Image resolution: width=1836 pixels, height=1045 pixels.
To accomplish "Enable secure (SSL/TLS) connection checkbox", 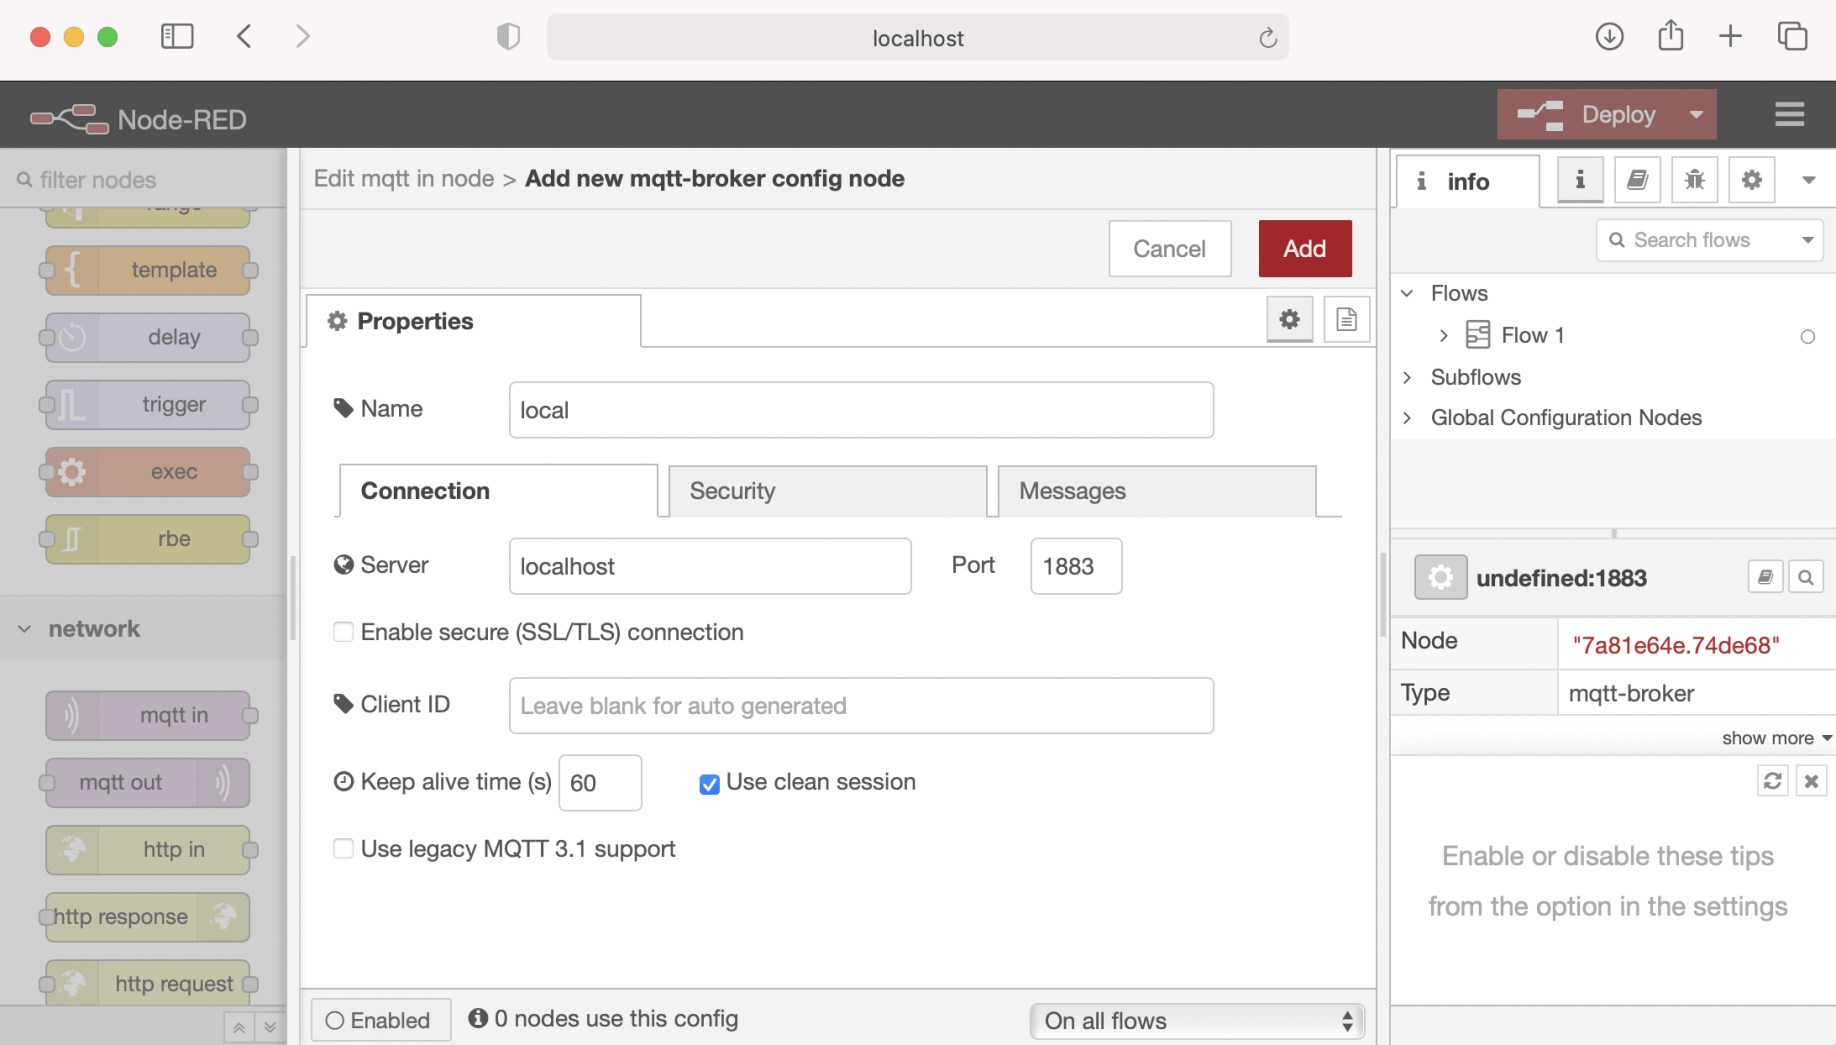I will click(x=343, y=632).
